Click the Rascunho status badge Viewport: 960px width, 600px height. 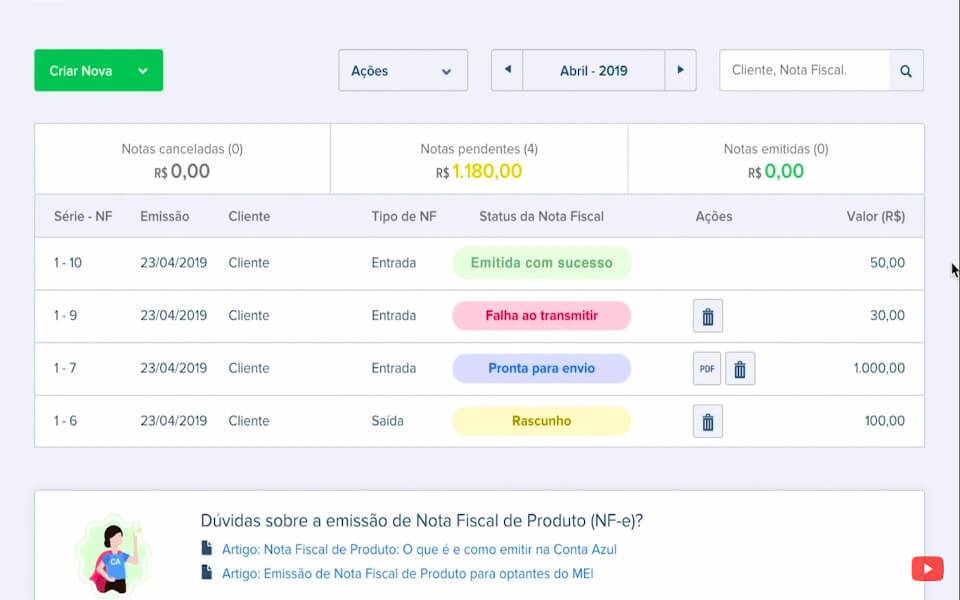click(x=542, y=421)
